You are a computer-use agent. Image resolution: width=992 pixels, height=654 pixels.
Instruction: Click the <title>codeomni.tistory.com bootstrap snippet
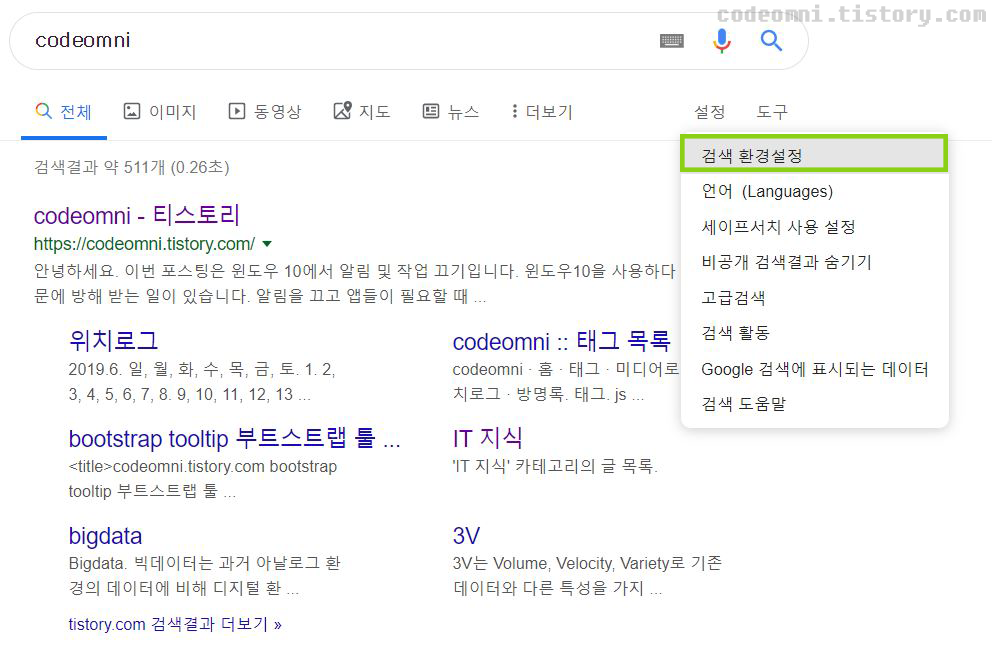202,479
